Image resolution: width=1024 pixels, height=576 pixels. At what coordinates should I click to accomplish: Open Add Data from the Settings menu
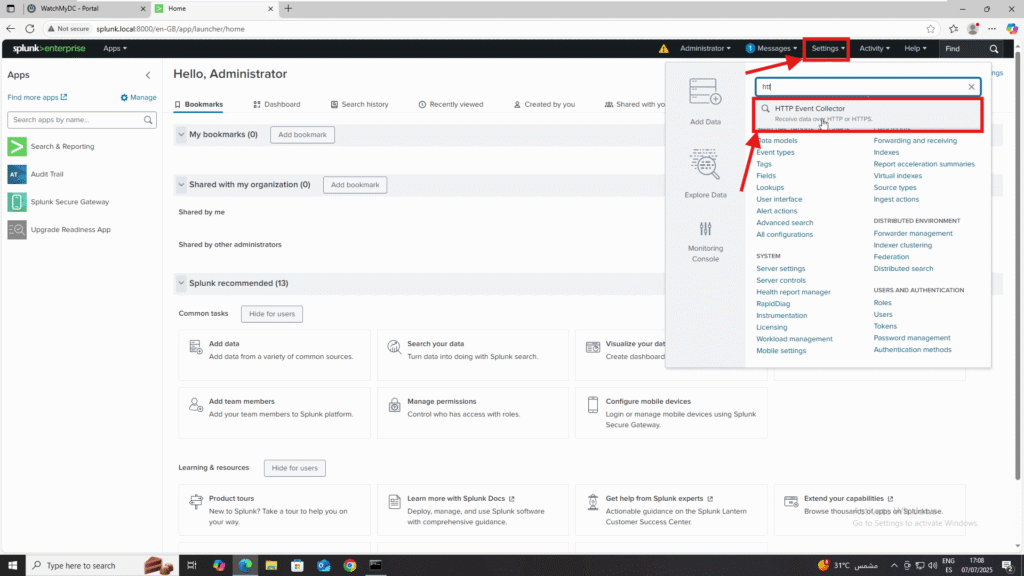[x=705, y=101]
